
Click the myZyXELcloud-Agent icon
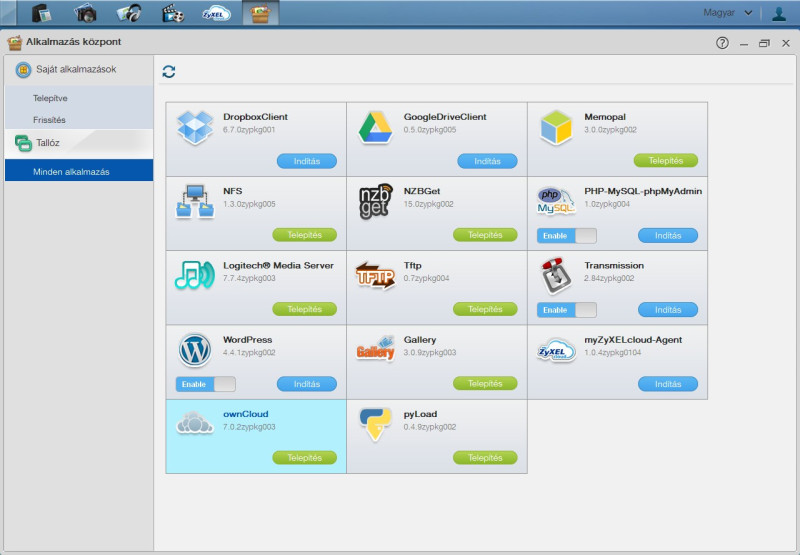pos(556,351)
